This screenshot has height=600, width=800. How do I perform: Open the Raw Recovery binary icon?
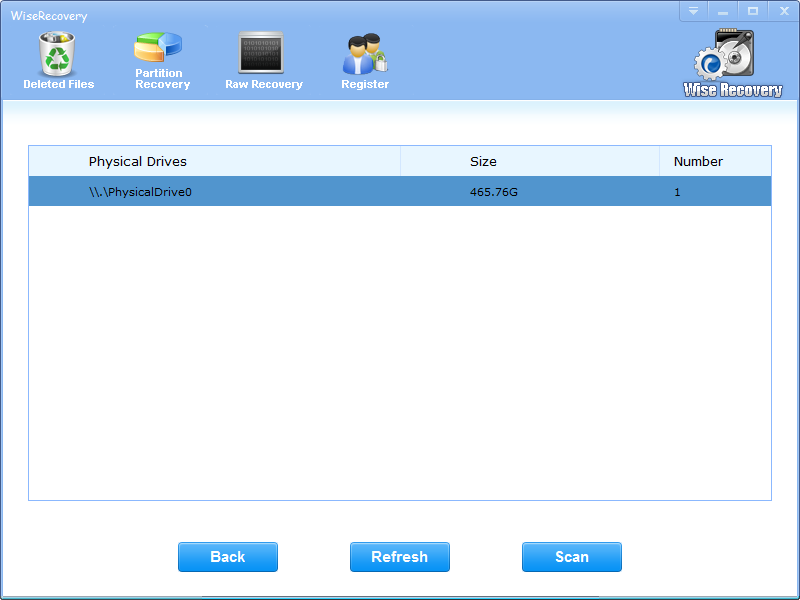[261, 53]
